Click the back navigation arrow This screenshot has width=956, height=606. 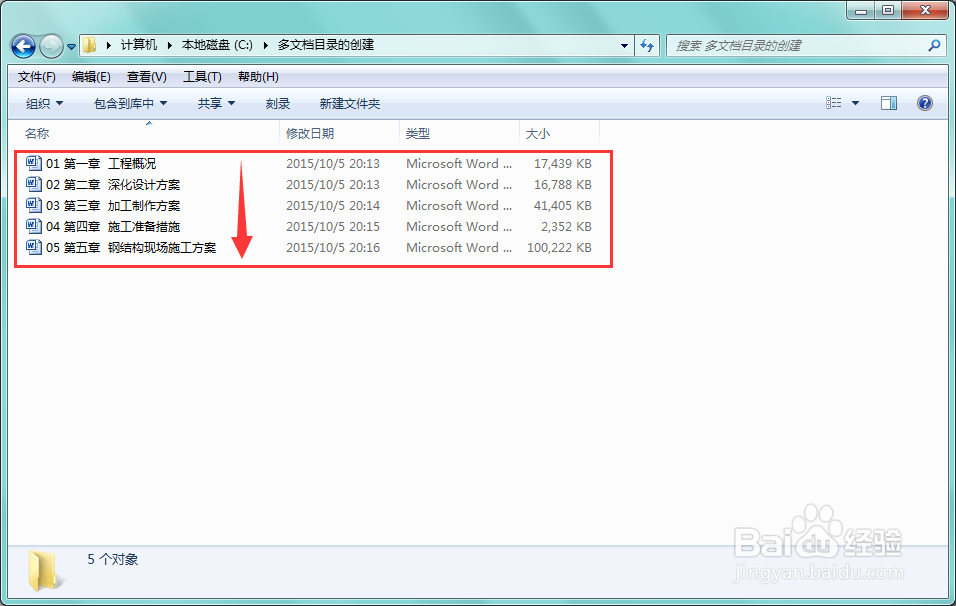(x=22, y=45)
